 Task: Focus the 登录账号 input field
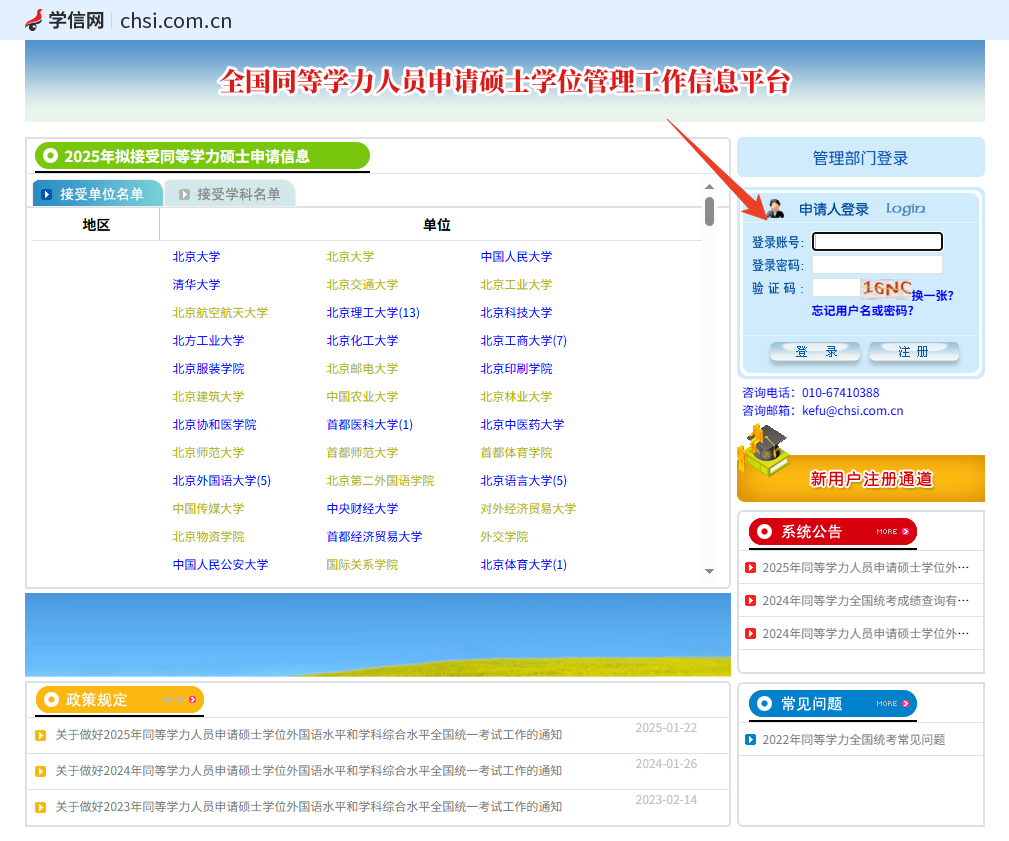(877, 241)
